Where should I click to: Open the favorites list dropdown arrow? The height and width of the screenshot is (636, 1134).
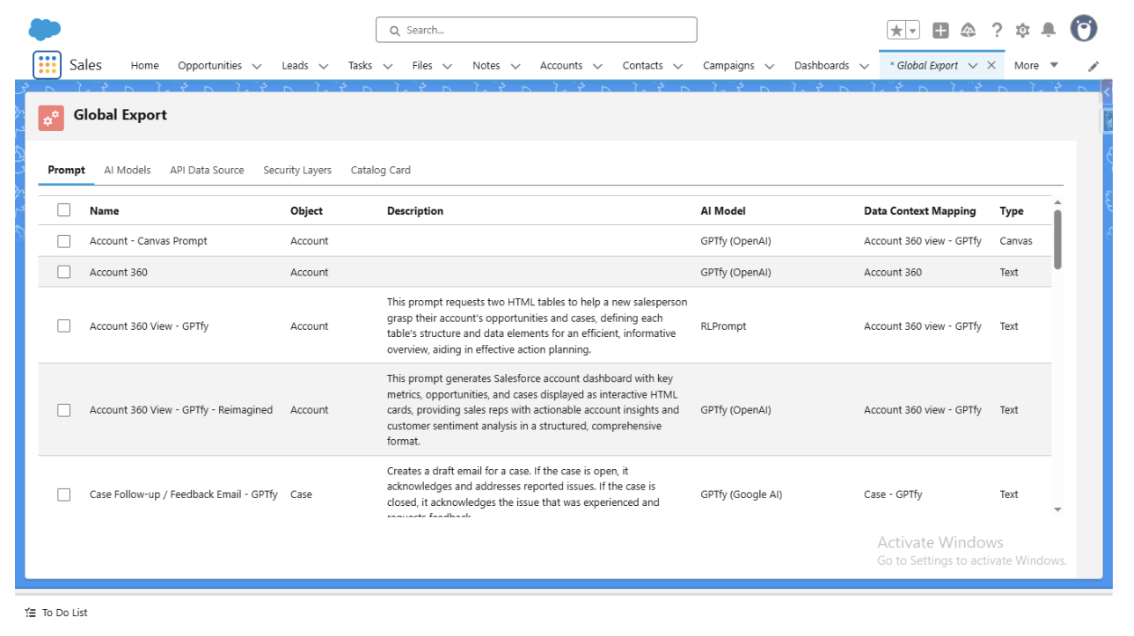pos(913,30)
